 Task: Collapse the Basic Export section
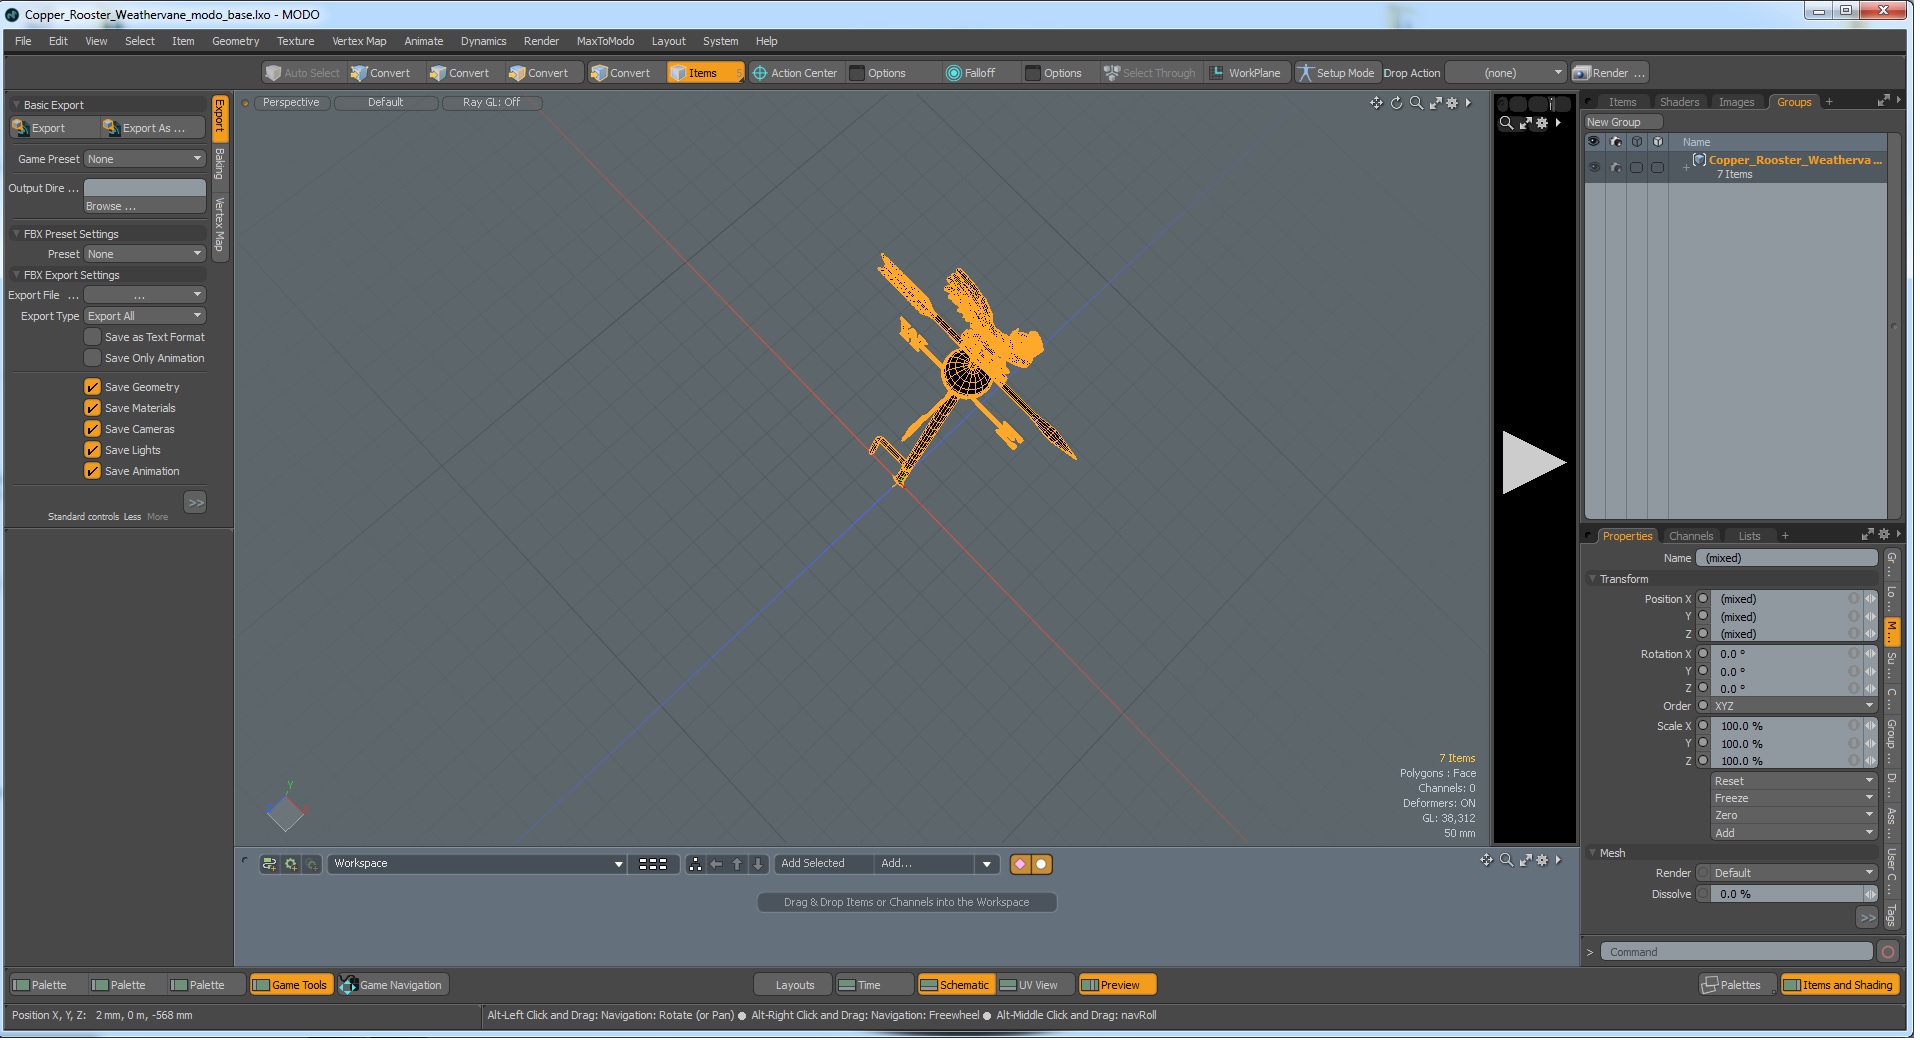[17, 105]
